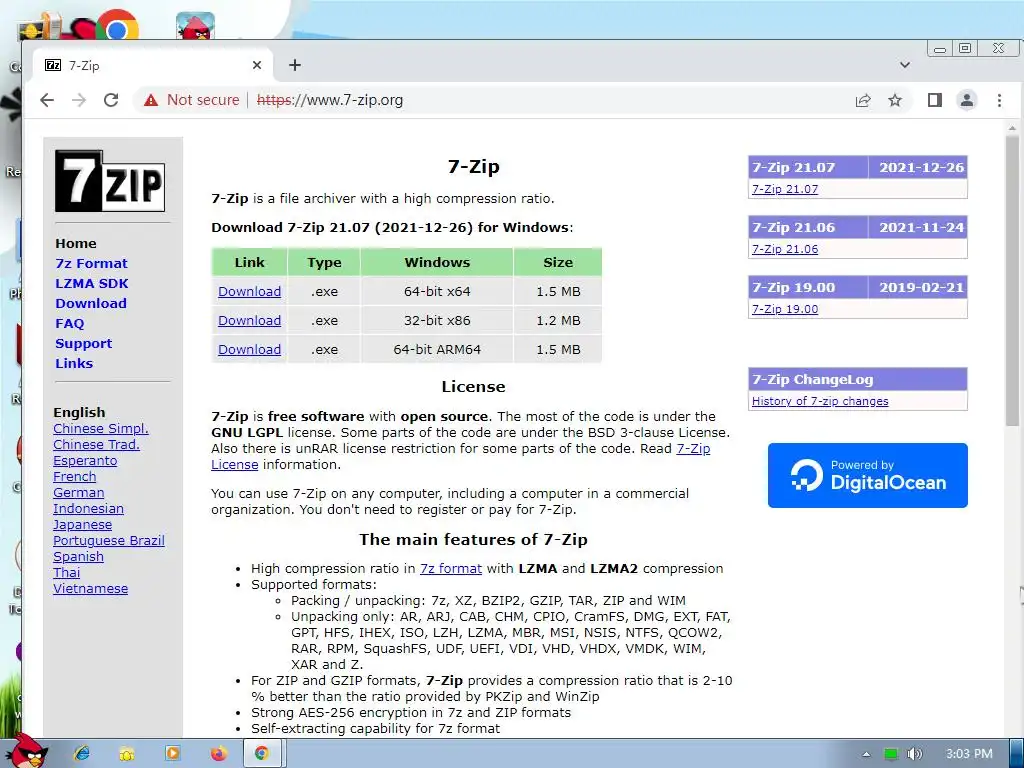Click the DigitalOcean banner
The height and width of the screenshot is (768, 1024).
point(867,475)
